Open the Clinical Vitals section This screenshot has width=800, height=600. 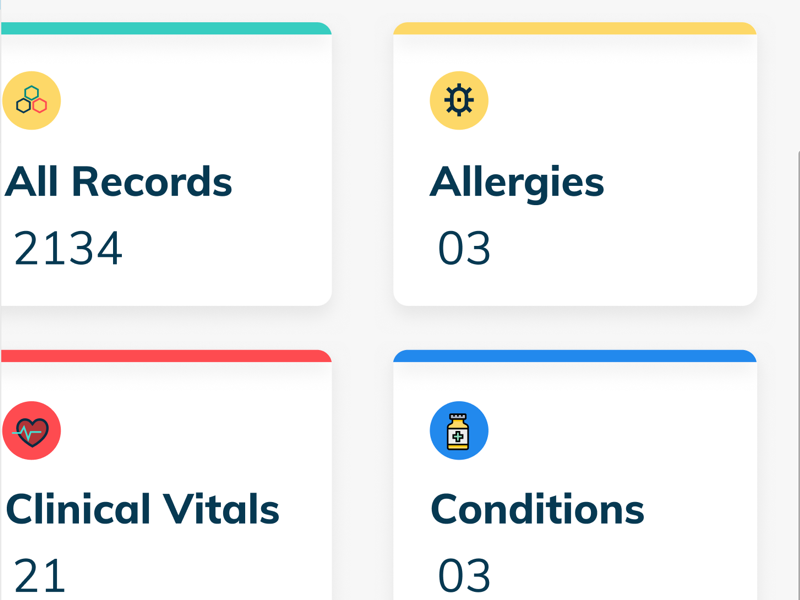click(142, 509)
